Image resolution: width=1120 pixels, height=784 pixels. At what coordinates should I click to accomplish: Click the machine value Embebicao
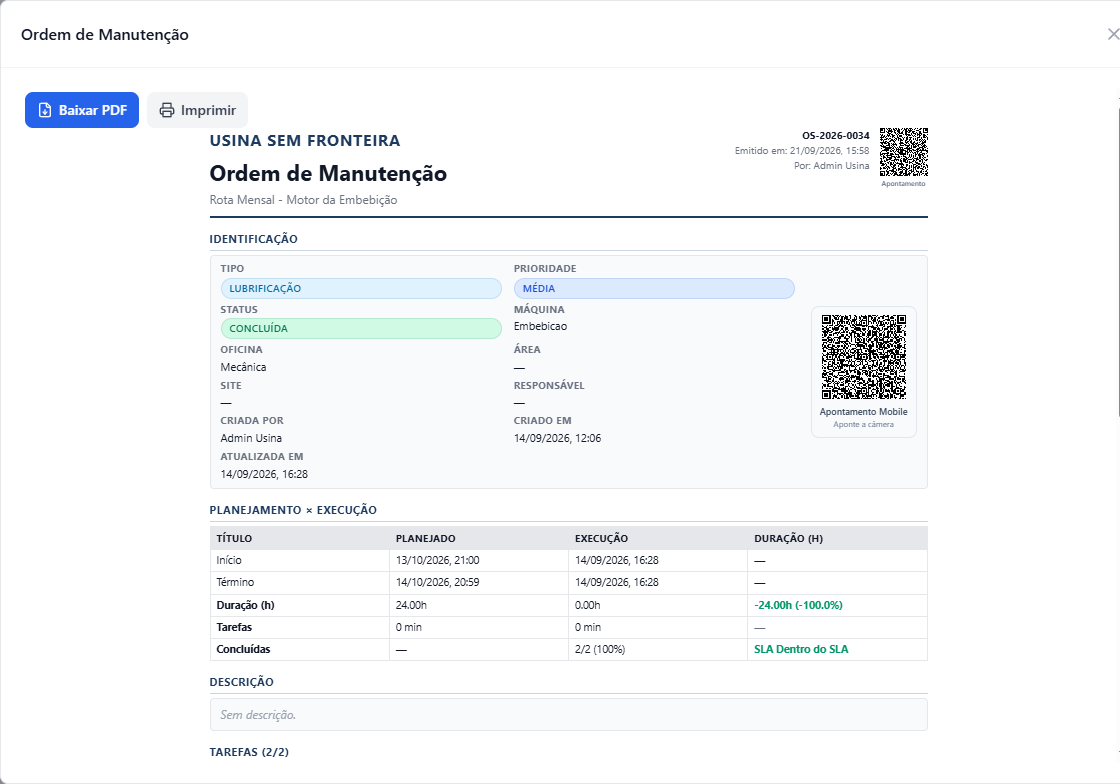click(540, 326)
